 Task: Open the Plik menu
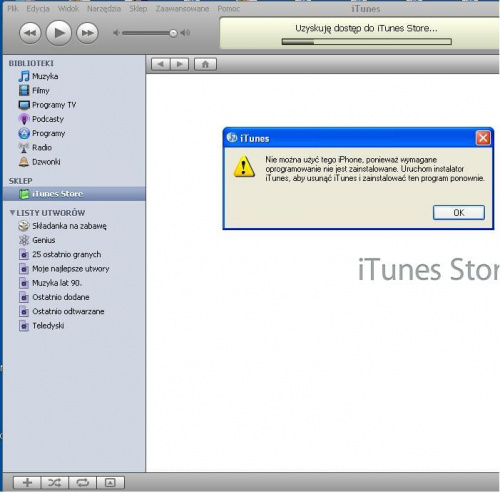pyautogui.click(x=13, y=9)
